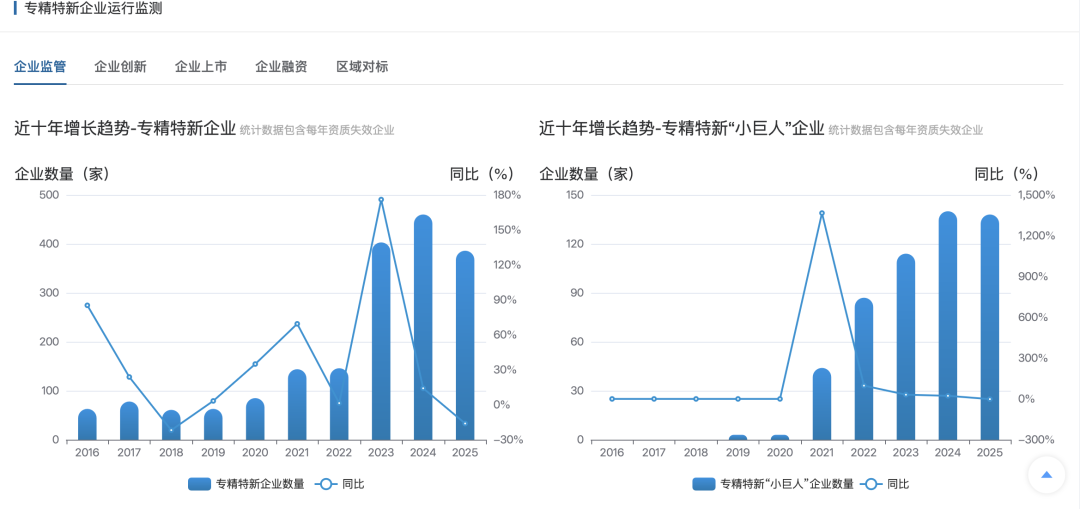The image size is (1080, 509).
Task: Click the 2018 bar in left chart
Action: tap(172, 426)
